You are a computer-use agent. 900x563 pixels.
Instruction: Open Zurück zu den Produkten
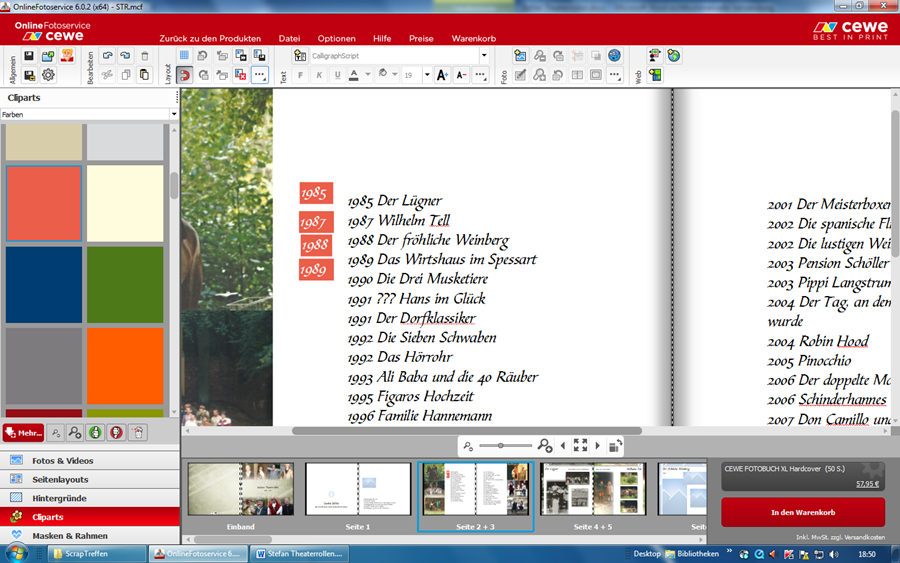pyautogui.click(x=210, y=38)
